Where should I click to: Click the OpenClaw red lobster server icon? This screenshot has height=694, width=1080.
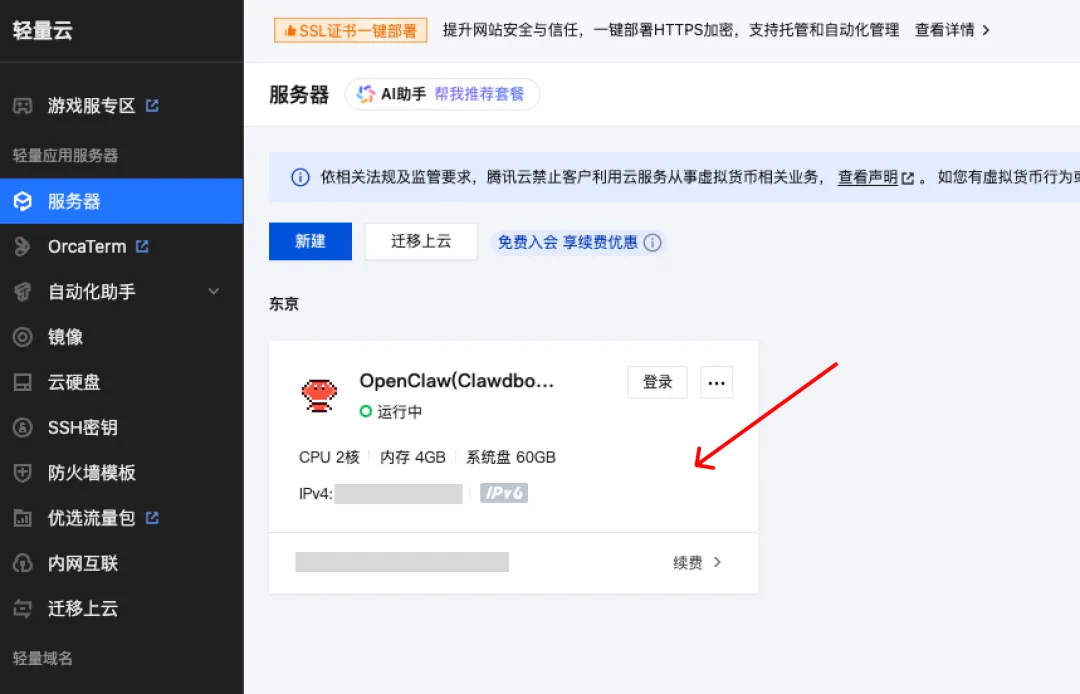(319, 395)
